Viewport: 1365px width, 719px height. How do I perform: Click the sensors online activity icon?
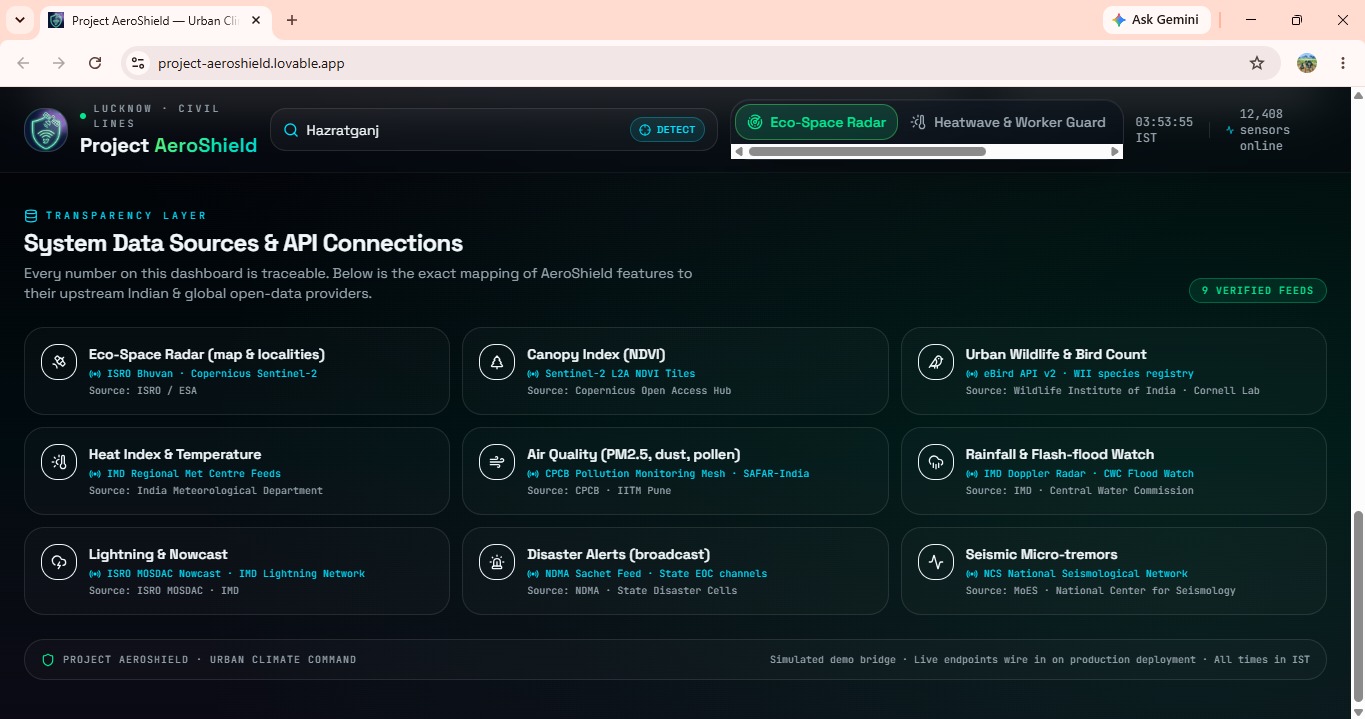click(x=1230, y=130)
